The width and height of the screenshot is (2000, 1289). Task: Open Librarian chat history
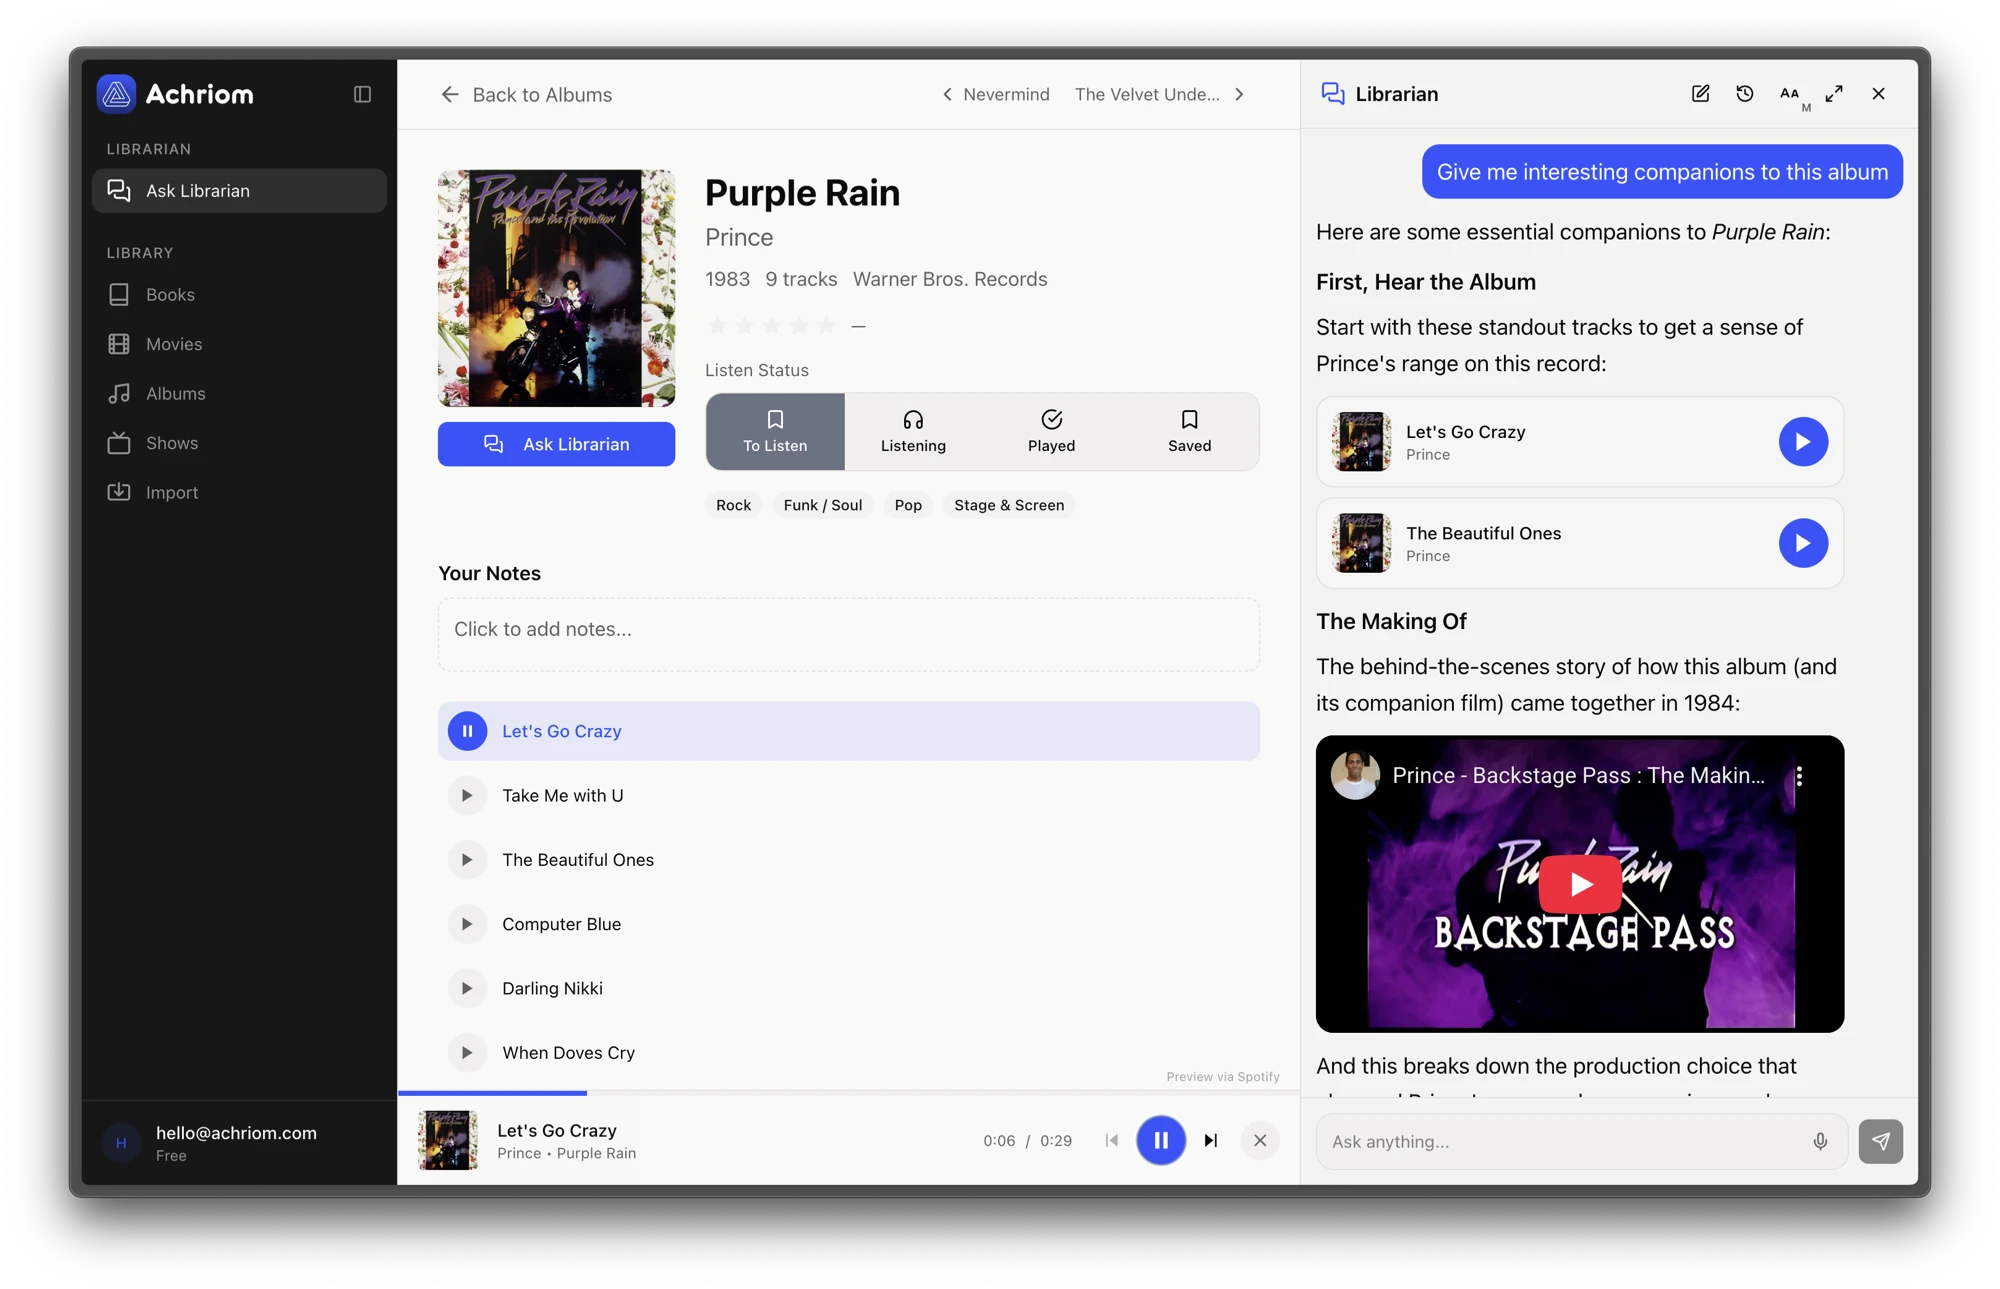[x=1744, y=94]
